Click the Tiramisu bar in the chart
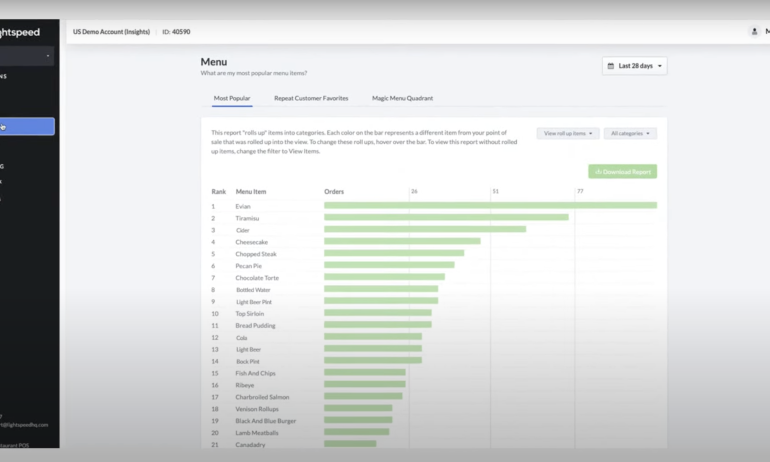Screen dimensions: 770x462 [446, 217]
